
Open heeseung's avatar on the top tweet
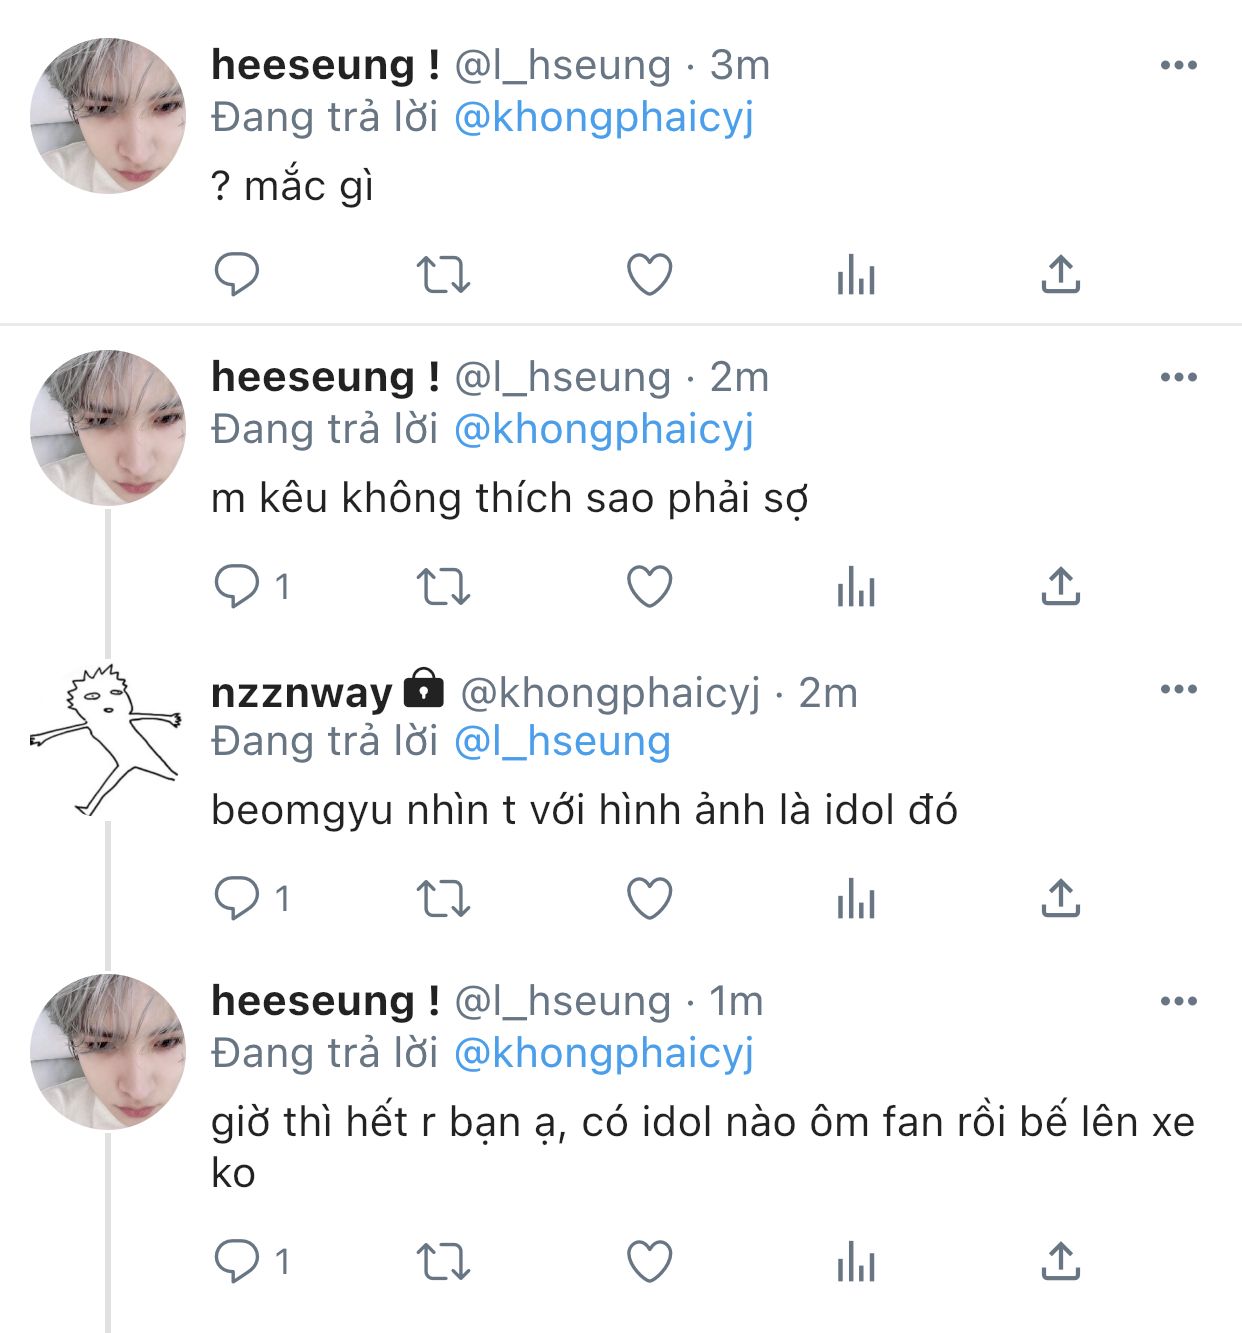[x=107, y=116]
